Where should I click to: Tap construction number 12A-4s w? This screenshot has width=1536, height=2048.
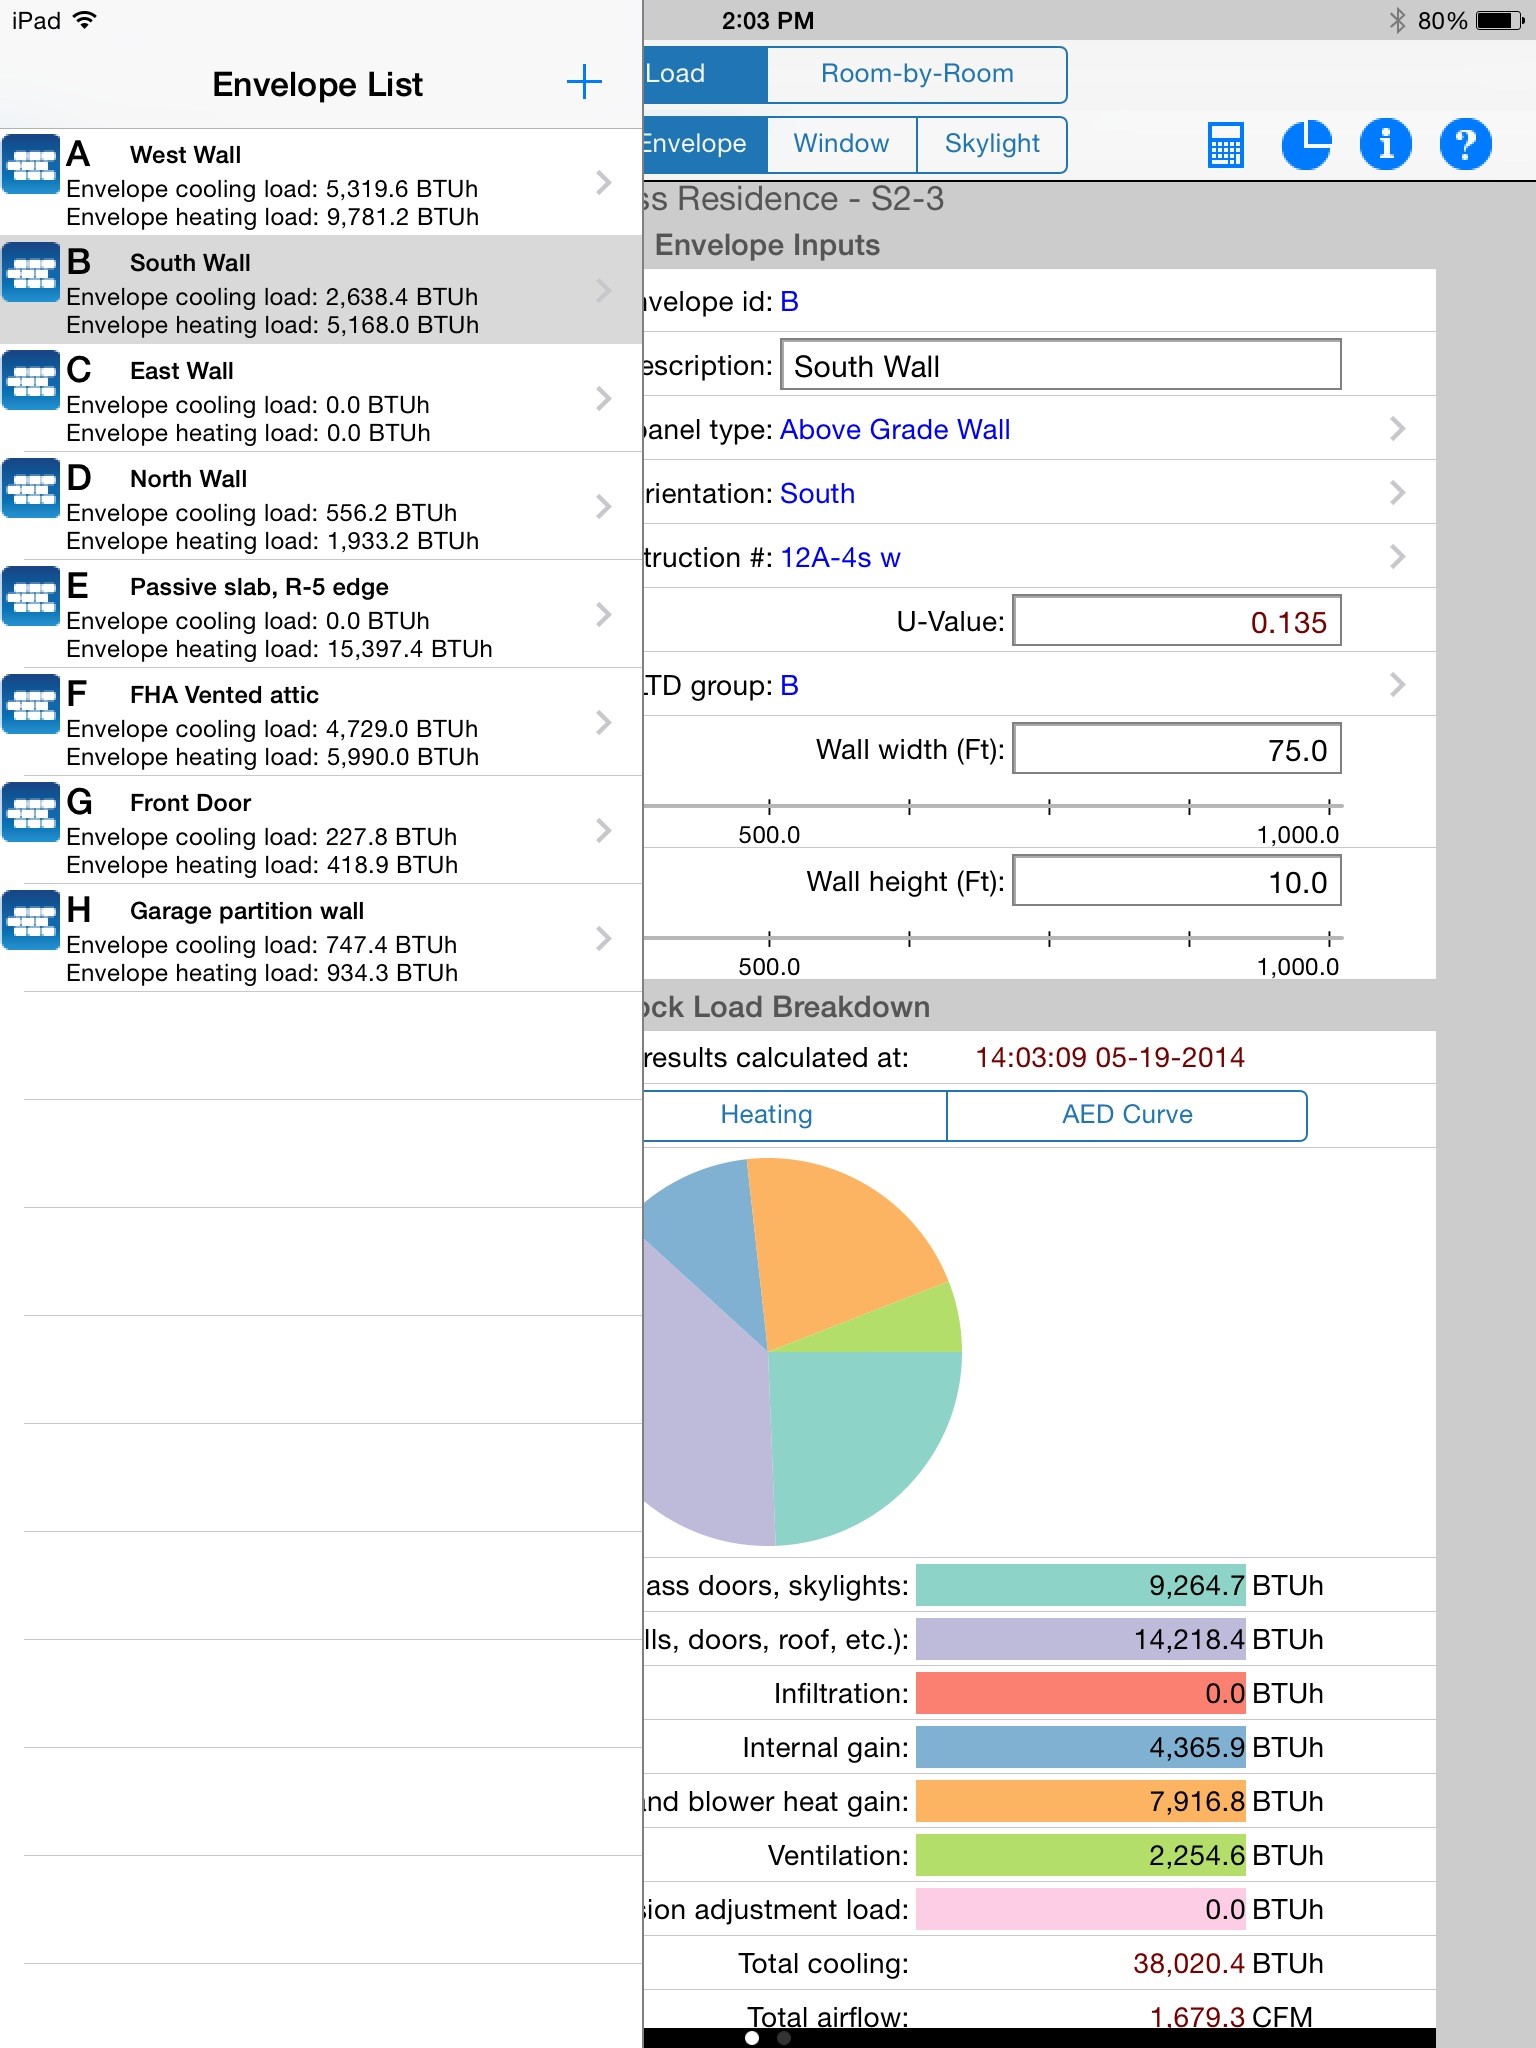pyautogui.click(x=840, y=558)
